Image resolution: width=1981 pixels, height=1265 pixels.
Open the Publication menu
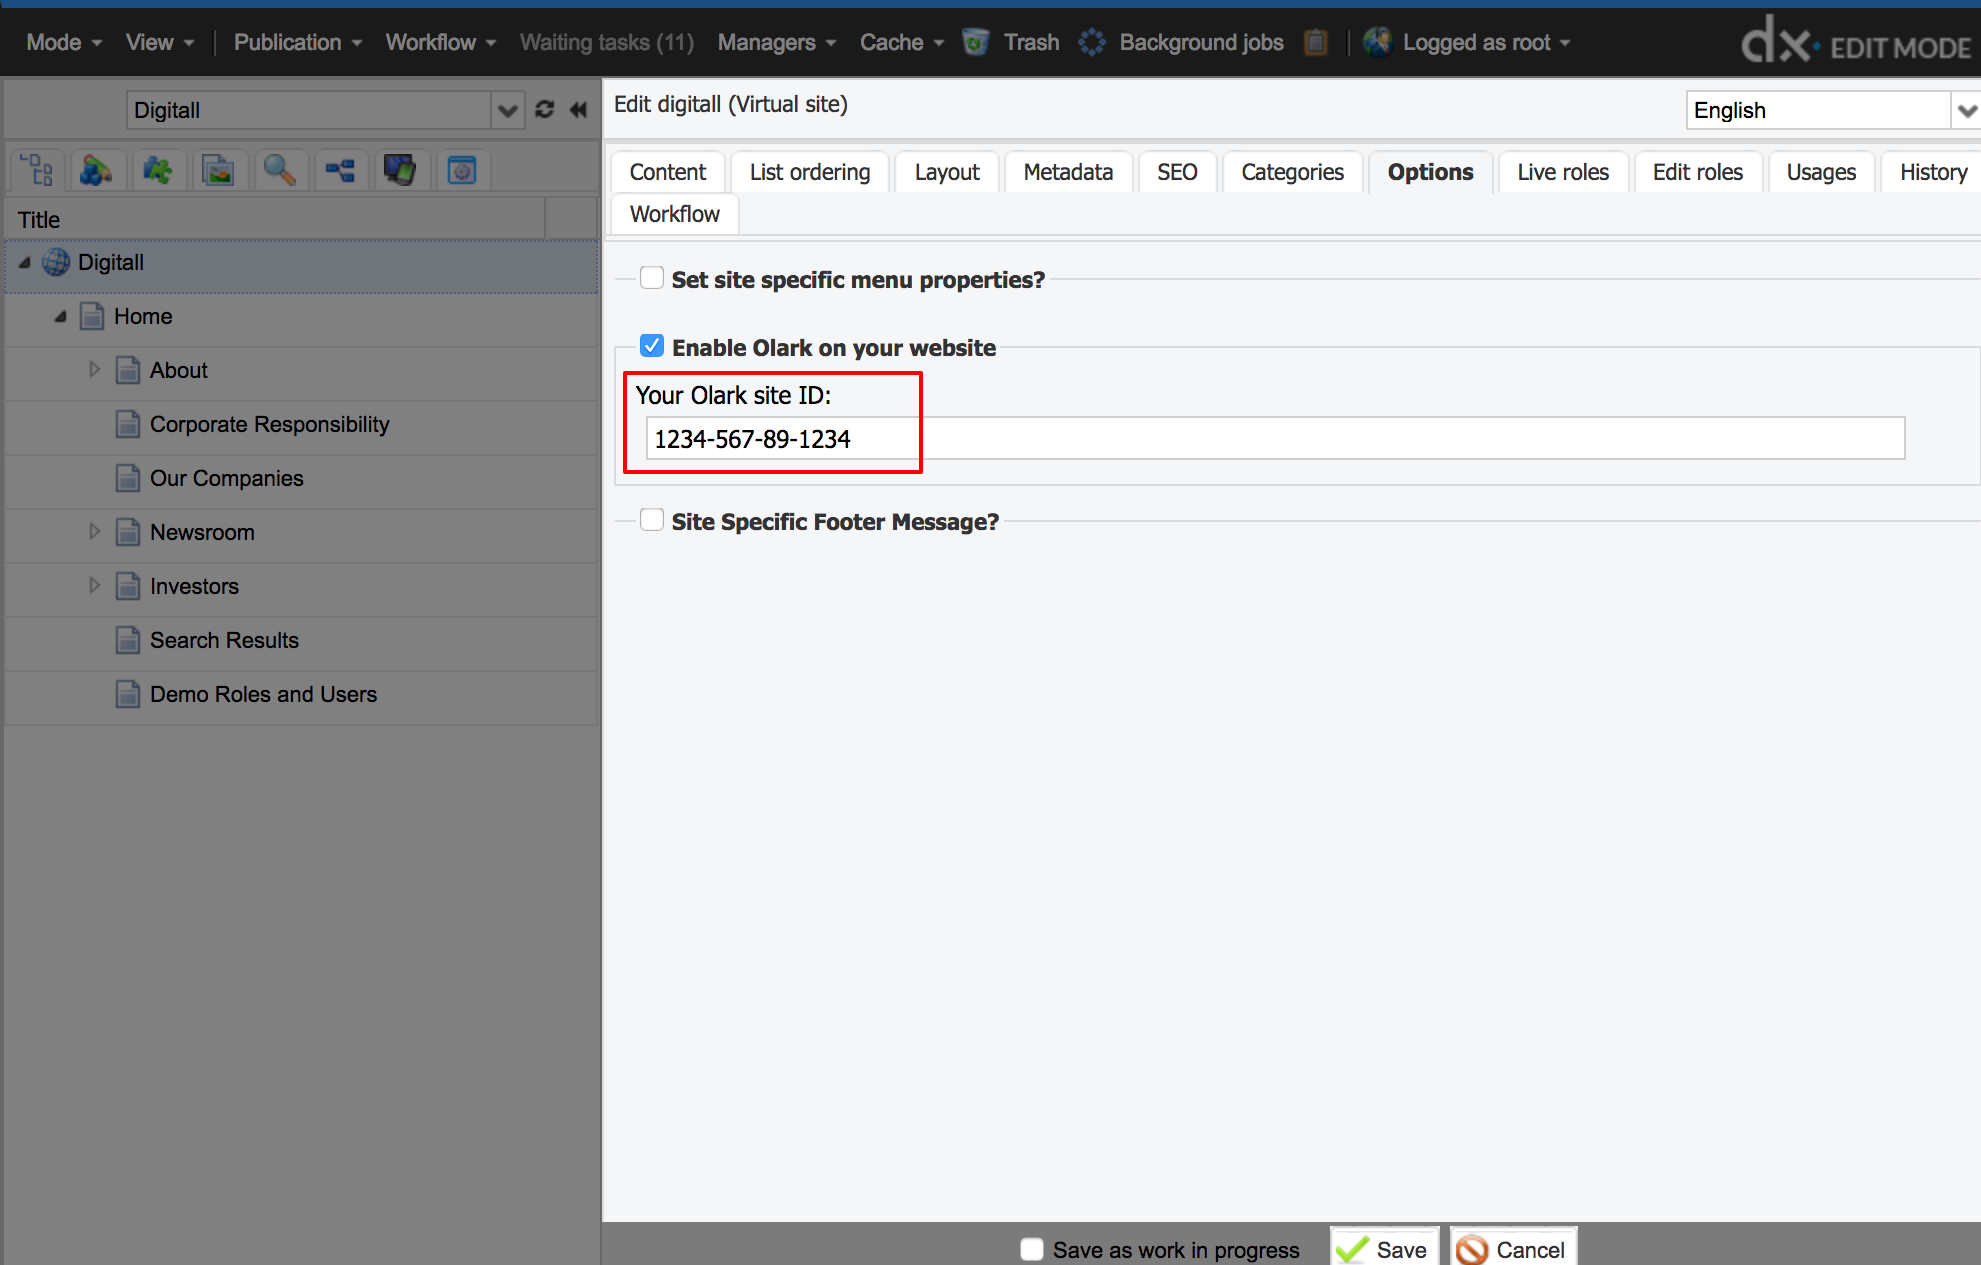[298, 42]
